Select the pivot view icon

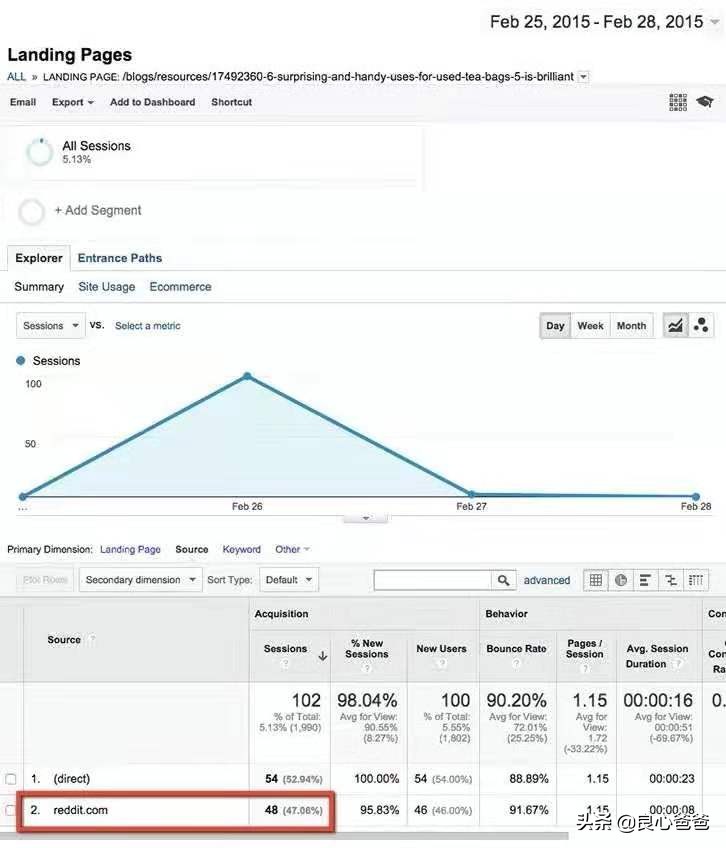(x=696, y=580)
